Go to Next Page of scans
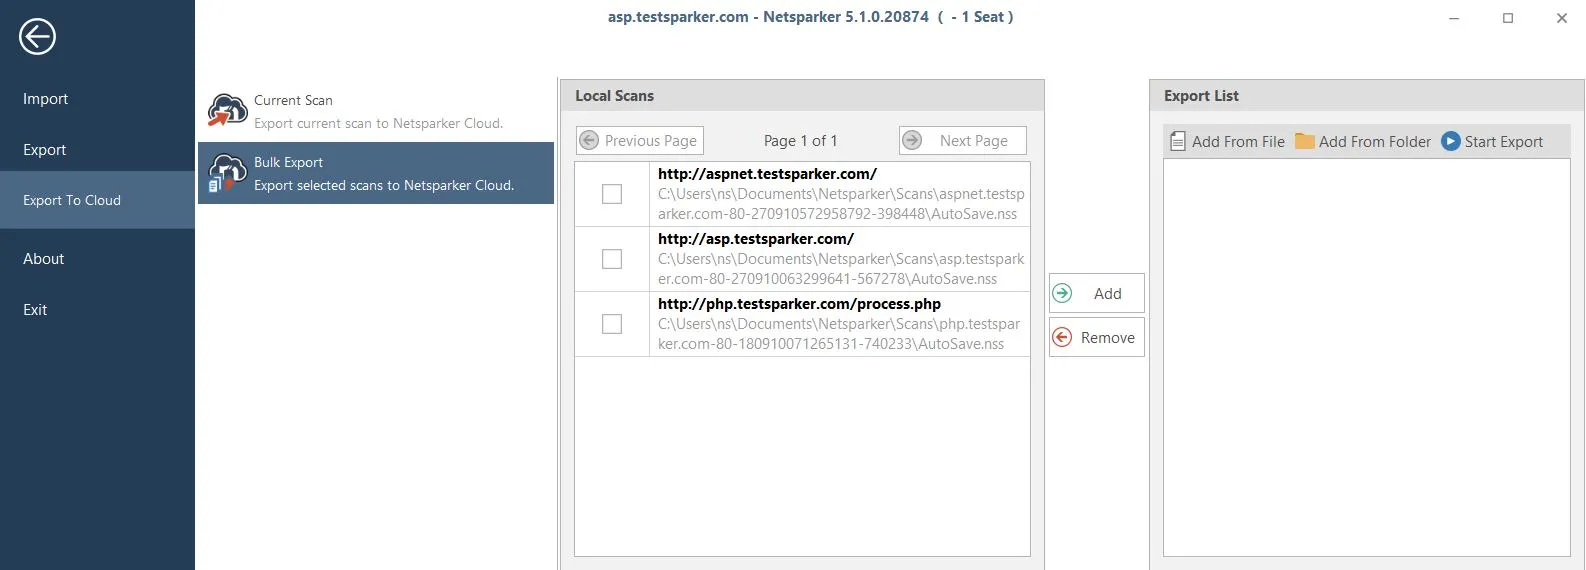1586x570 pixels. 963,141
